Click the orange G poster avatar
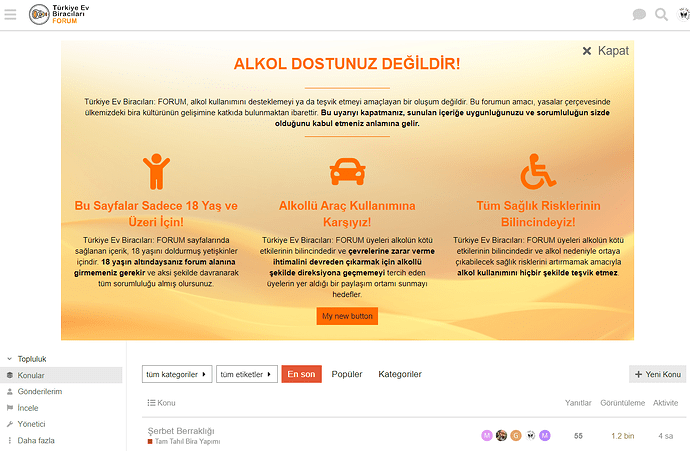690x451 pixels. point(516,436)
